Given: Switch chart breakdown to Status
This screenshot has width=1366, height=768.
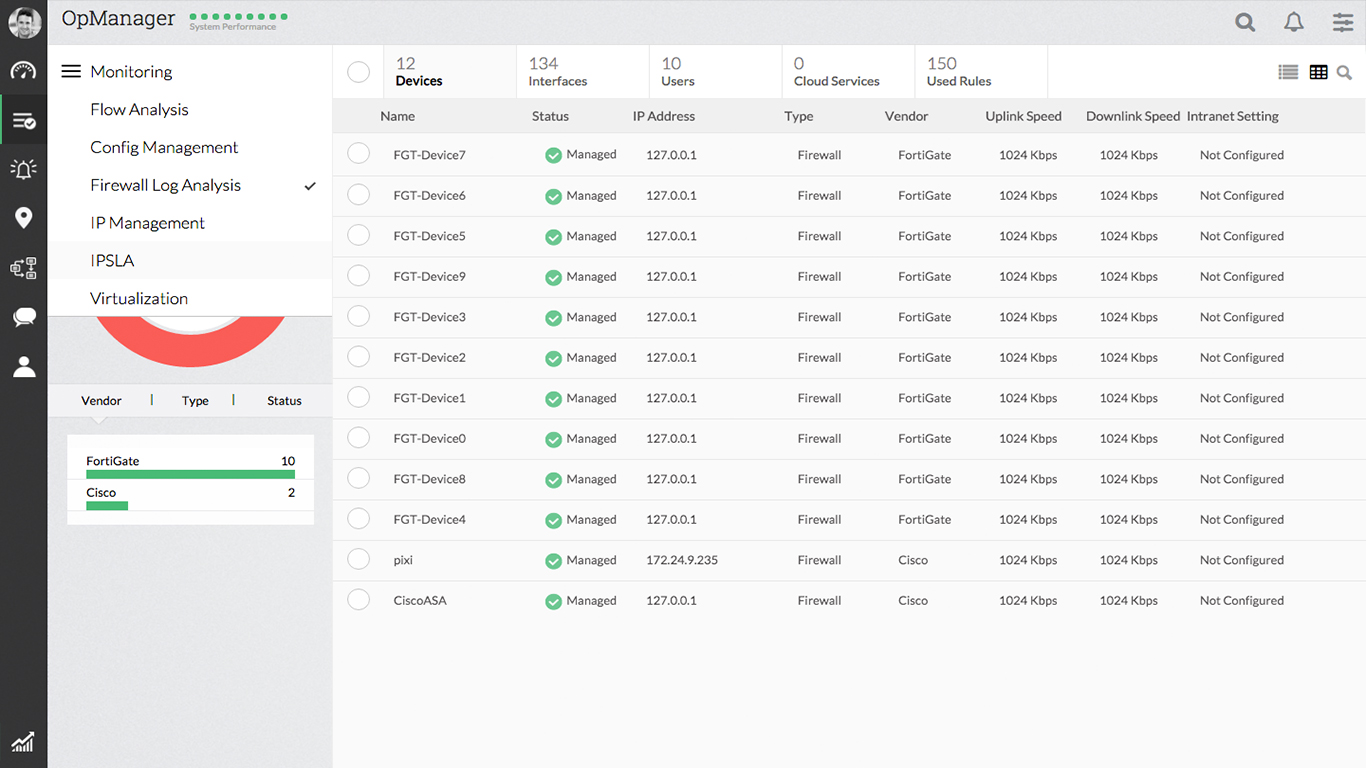Looking at the screenshot, I should pos(284,401).
